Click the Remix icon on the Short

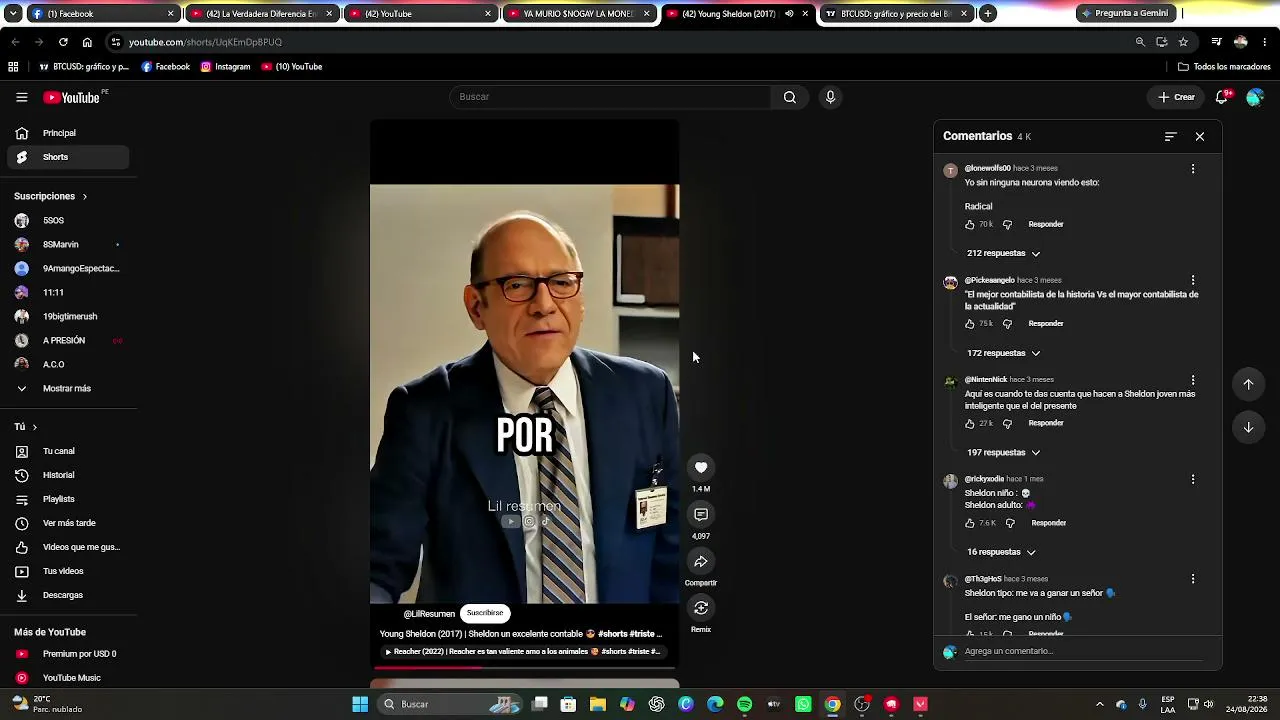tap(701, 608)
